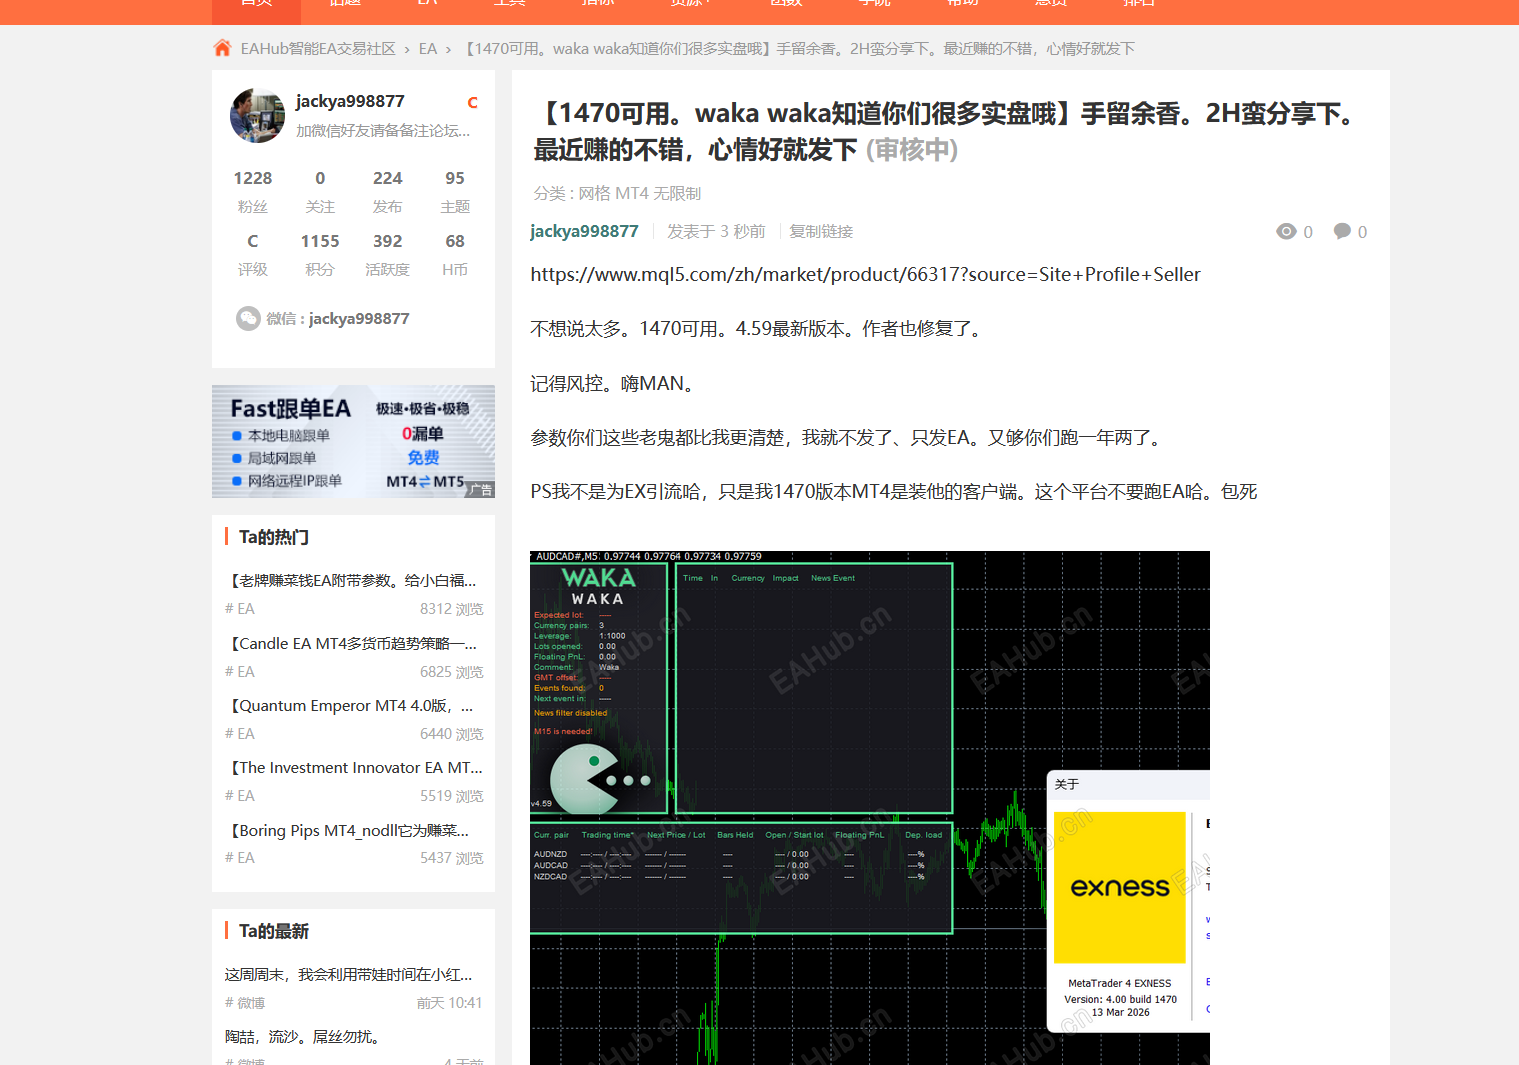Switch to the 学院 section in the navbar
This screenshot has width=1519, height=1065.
click(x=873, y=6)
